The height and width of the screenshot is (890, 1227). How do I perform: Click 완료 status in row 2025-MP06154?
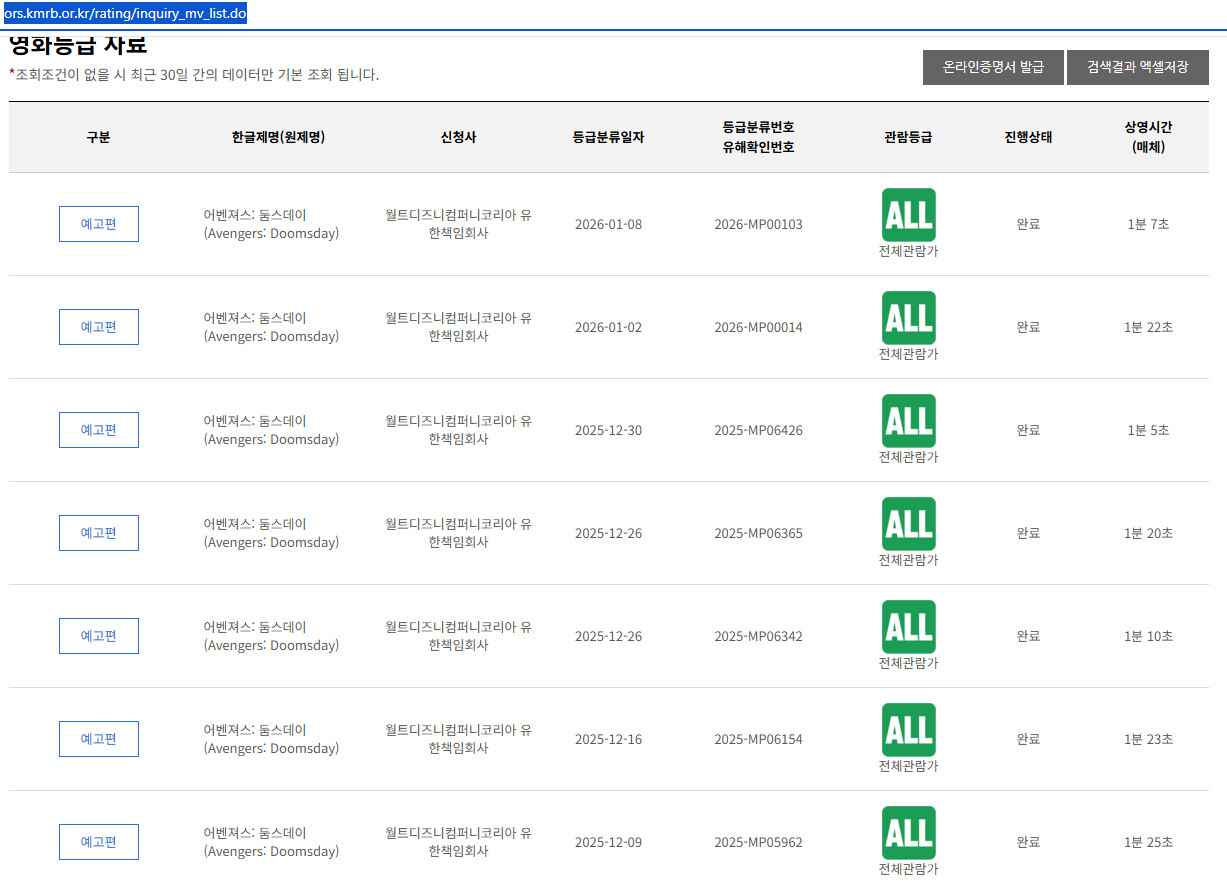pos(1028,739)
